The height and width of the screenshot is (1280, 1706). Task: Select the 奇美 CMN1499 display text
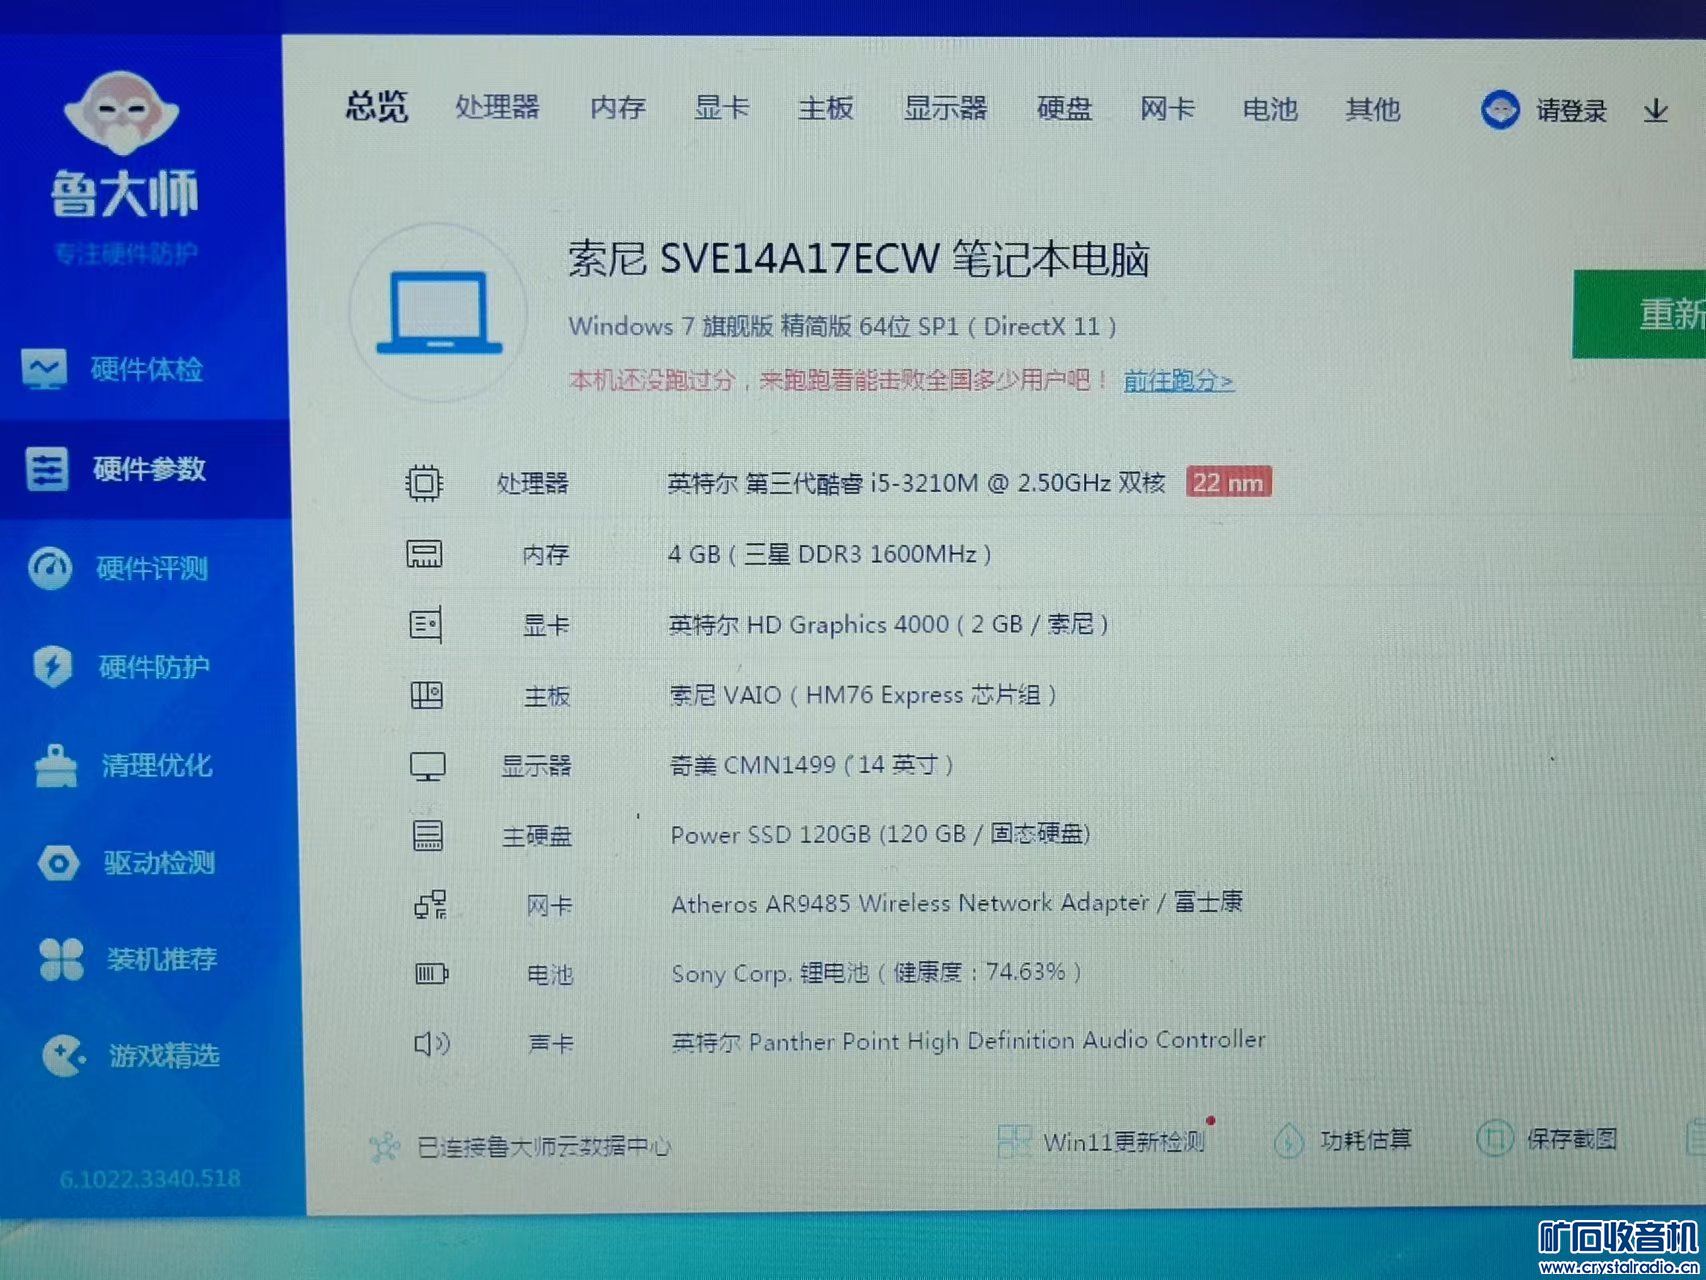[x=811, y=765]
